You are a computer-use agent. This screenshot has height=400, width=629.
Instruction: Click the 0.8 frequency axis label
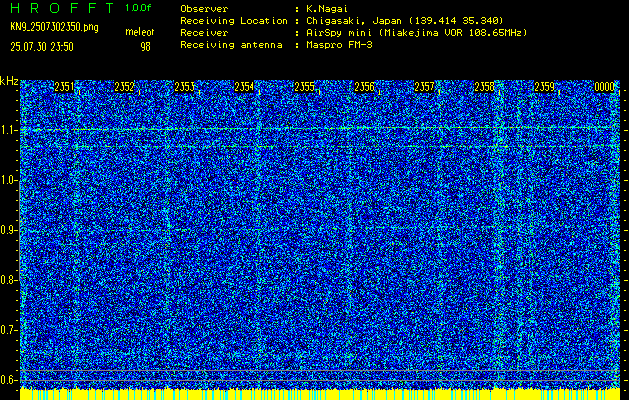(8, 280)
